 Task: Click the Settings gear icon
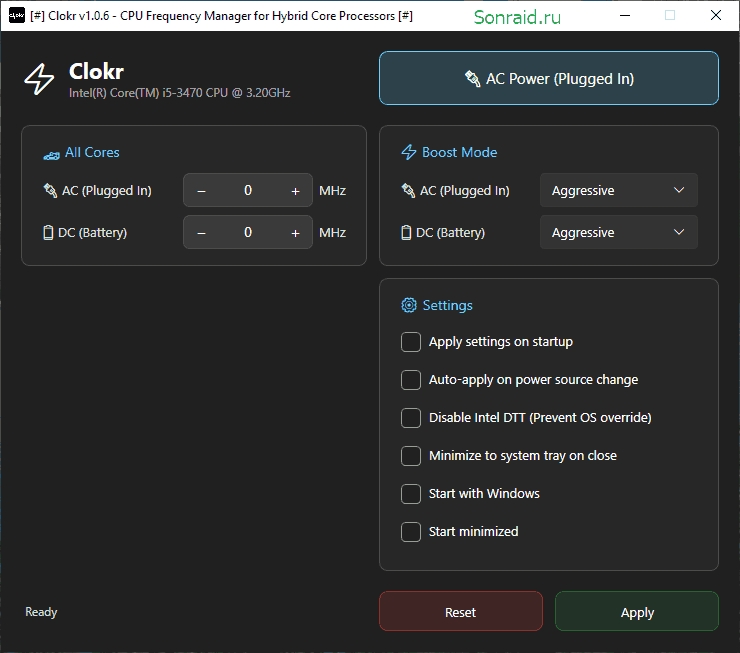(409, 305)
